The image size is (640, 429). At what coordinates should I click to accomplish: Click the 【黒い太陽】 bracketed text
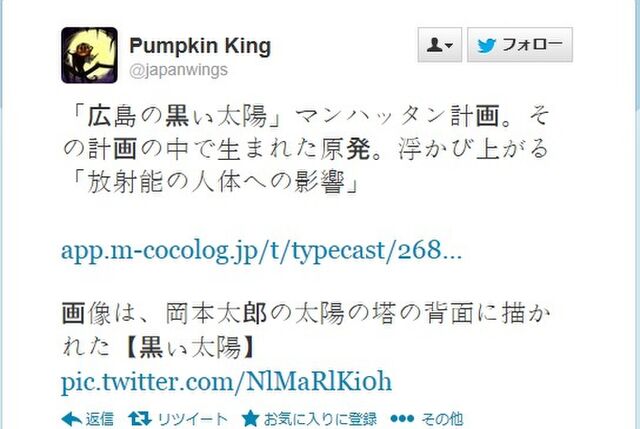(x=190, y=348)
